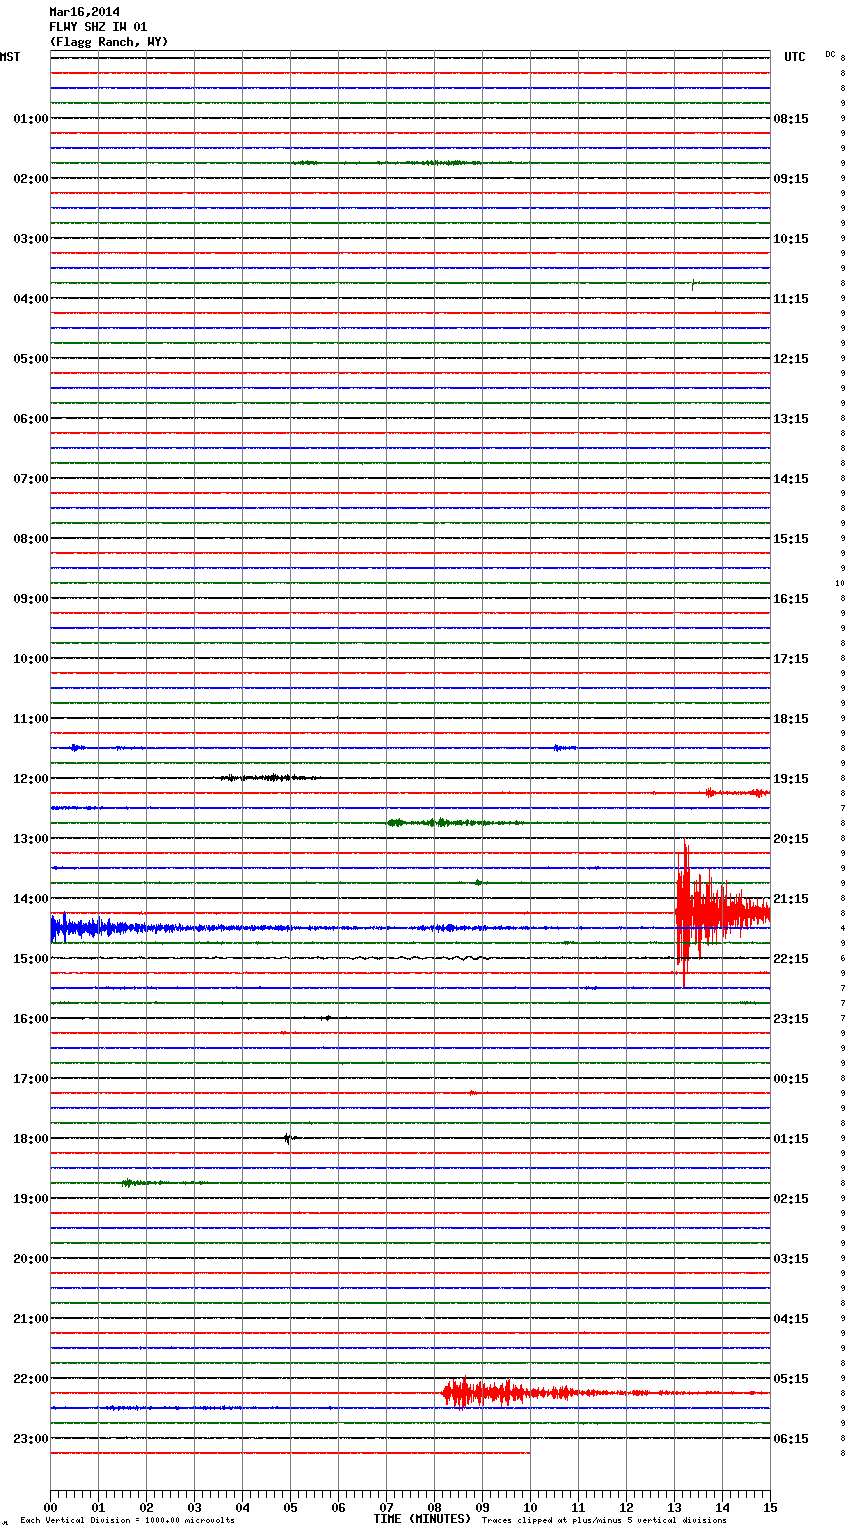Click the 15:00 MST time label

tap(31, 959)
